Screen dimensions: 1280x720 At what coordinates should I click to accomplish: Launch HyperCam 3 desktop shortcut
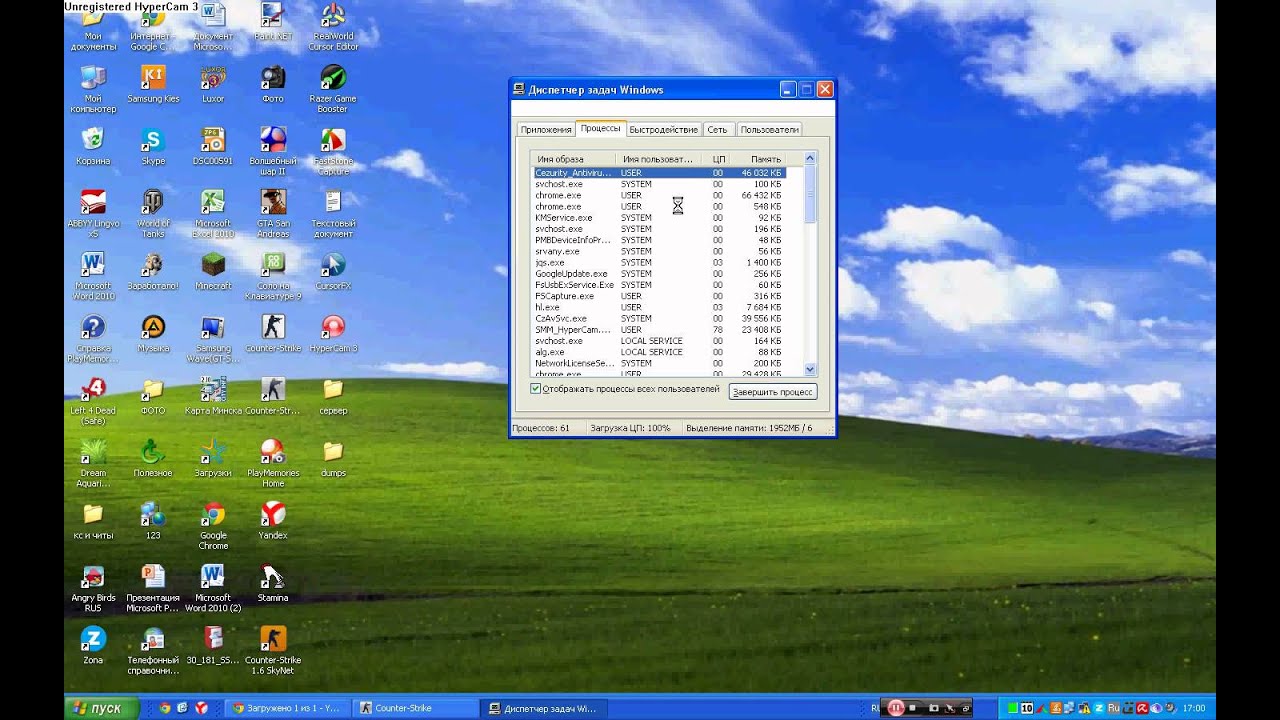pos(333,333)
